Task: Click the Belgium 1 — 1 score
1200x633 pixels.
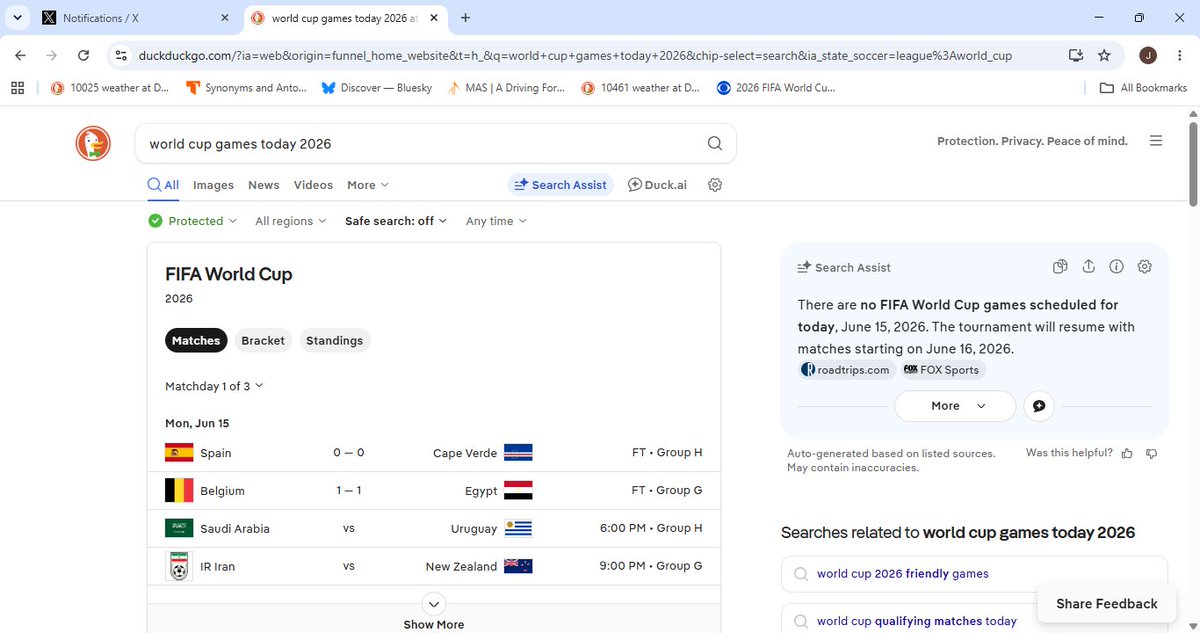Action: [348, 491]
